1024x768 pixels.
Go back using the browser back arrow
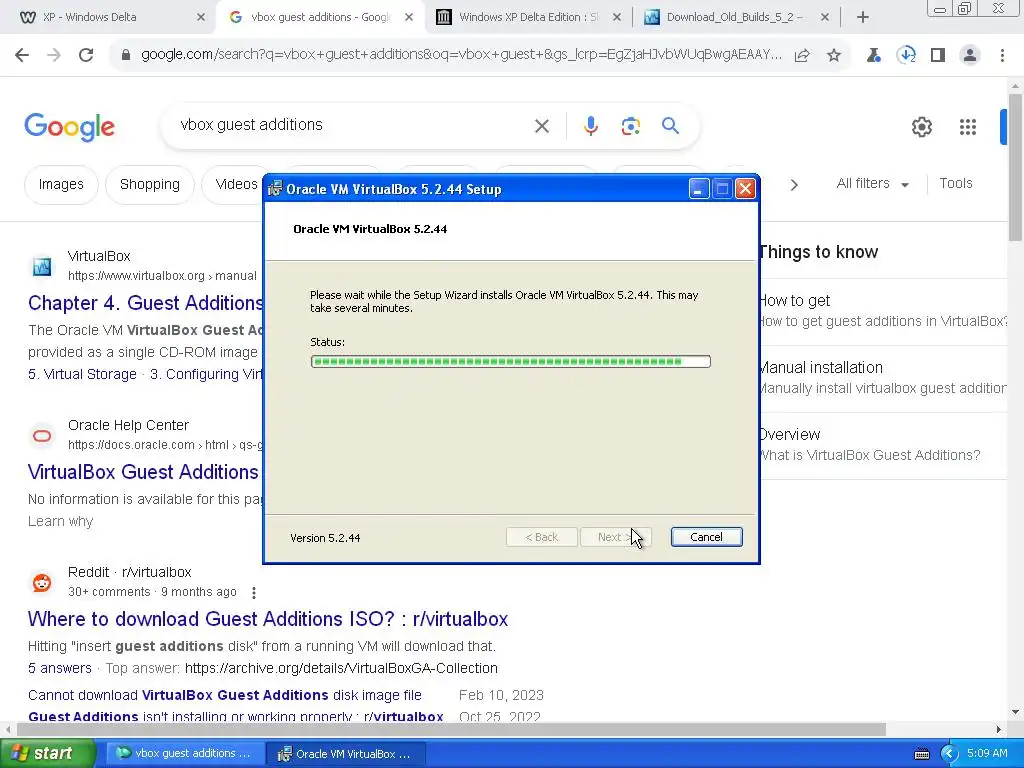coord(22,56)
